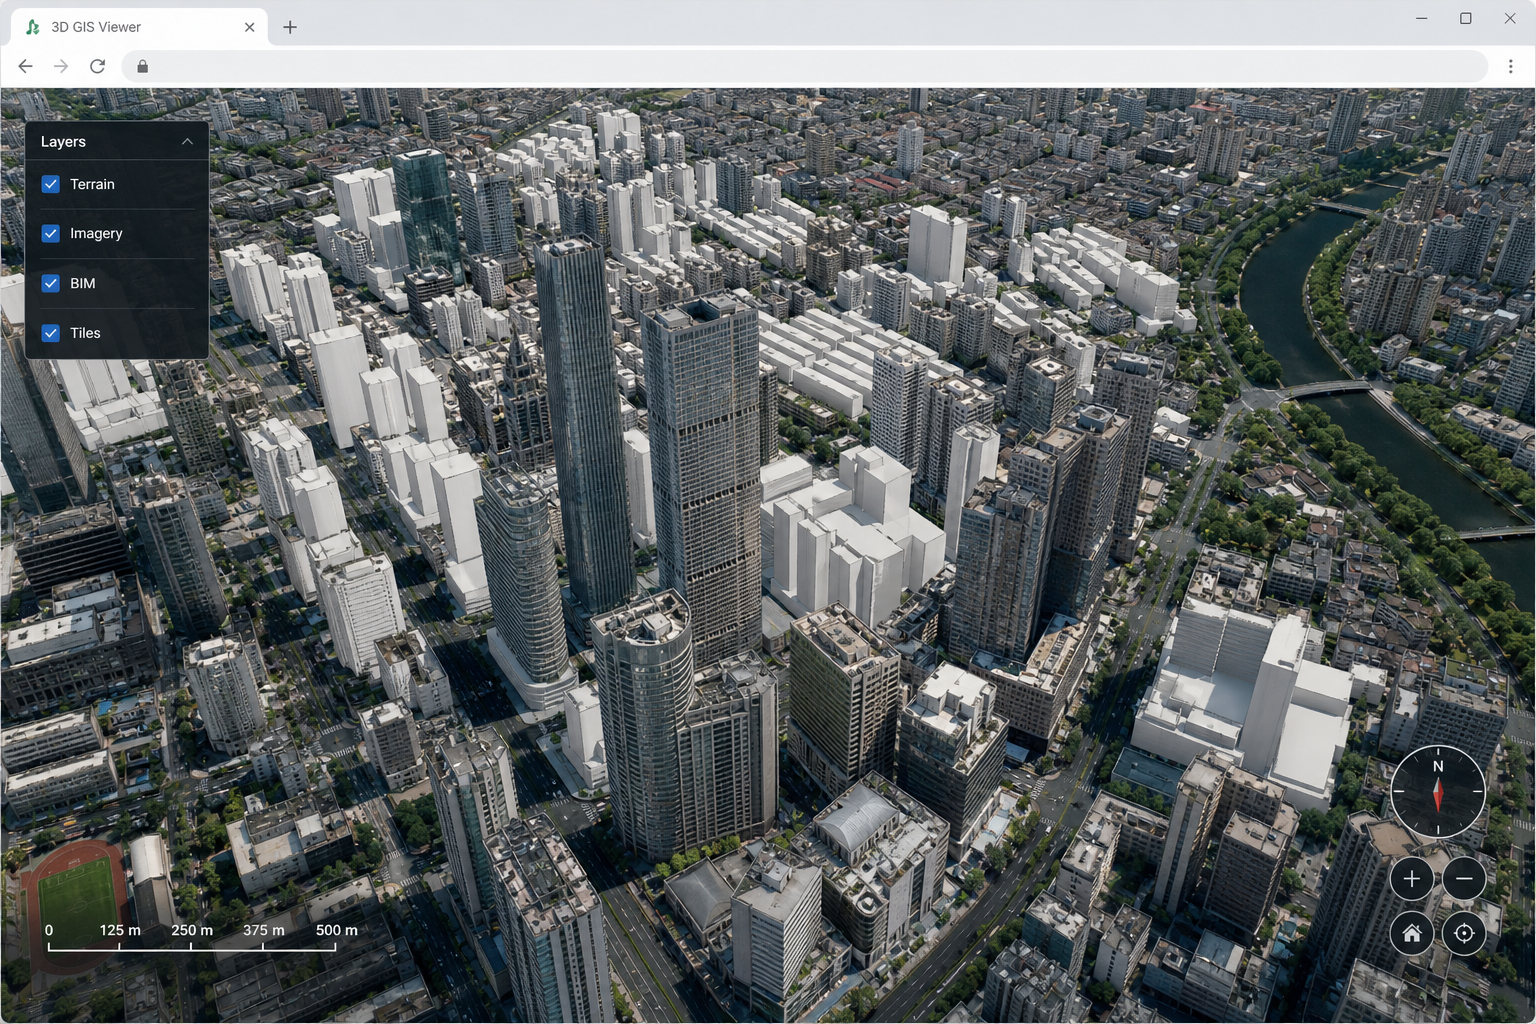Zoom in with the plus button
The height and width of the screenshot is (1024, 1536).
[x=1412, y=879]
